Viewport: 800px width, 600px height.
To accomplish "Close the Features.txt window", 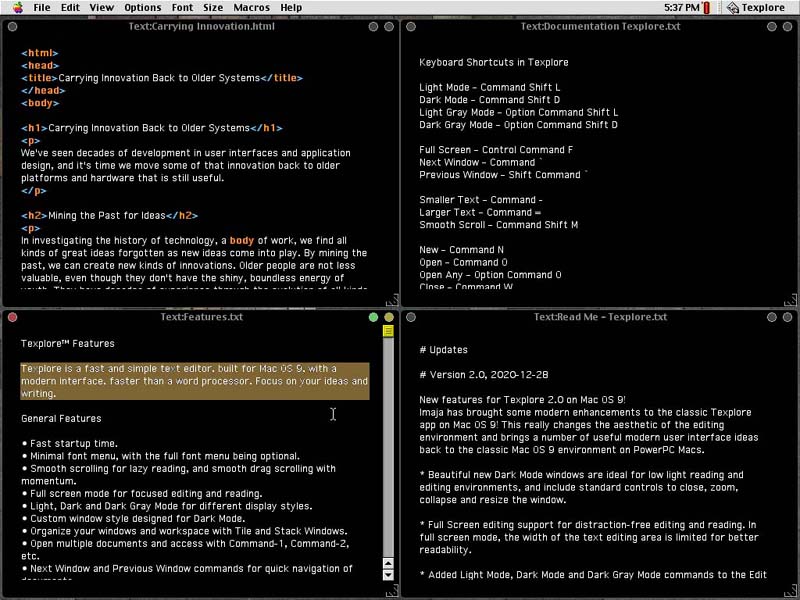I will point(13,317).
